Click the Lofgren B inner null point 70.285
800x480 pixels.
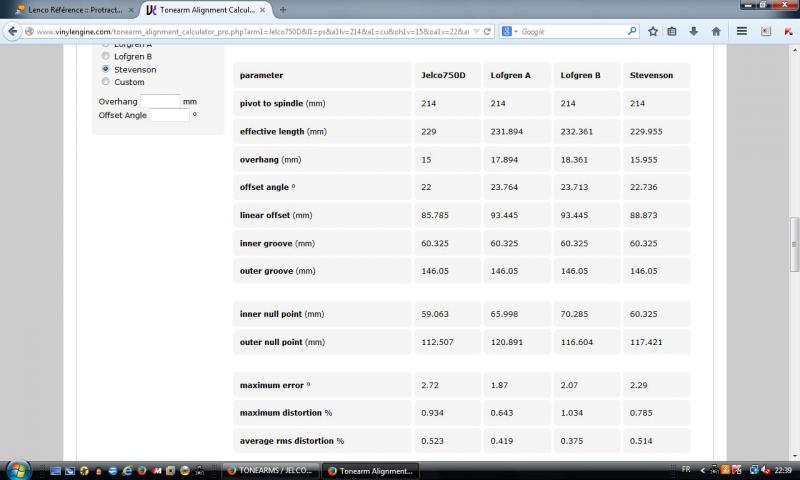pyautogui.click(x=574, y=314)
